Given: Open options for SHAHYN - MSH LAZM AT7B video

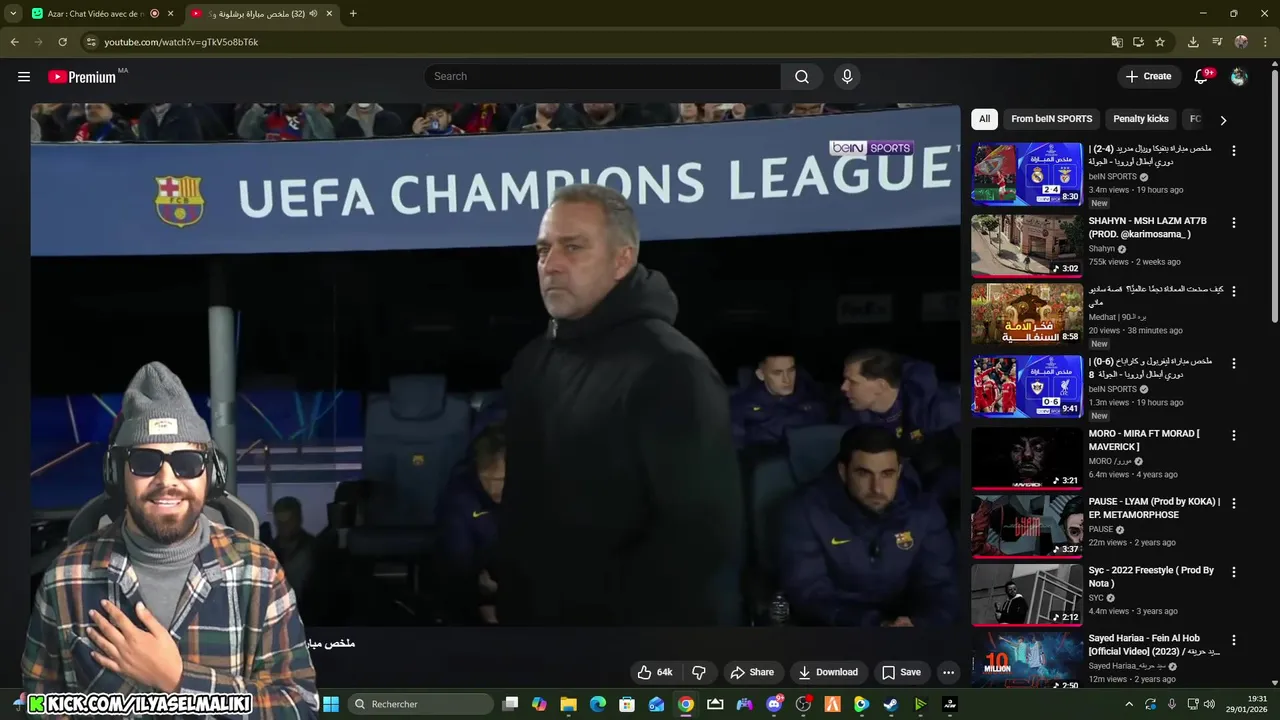Looking at the screenshot, I should (x=1233, y=223).
